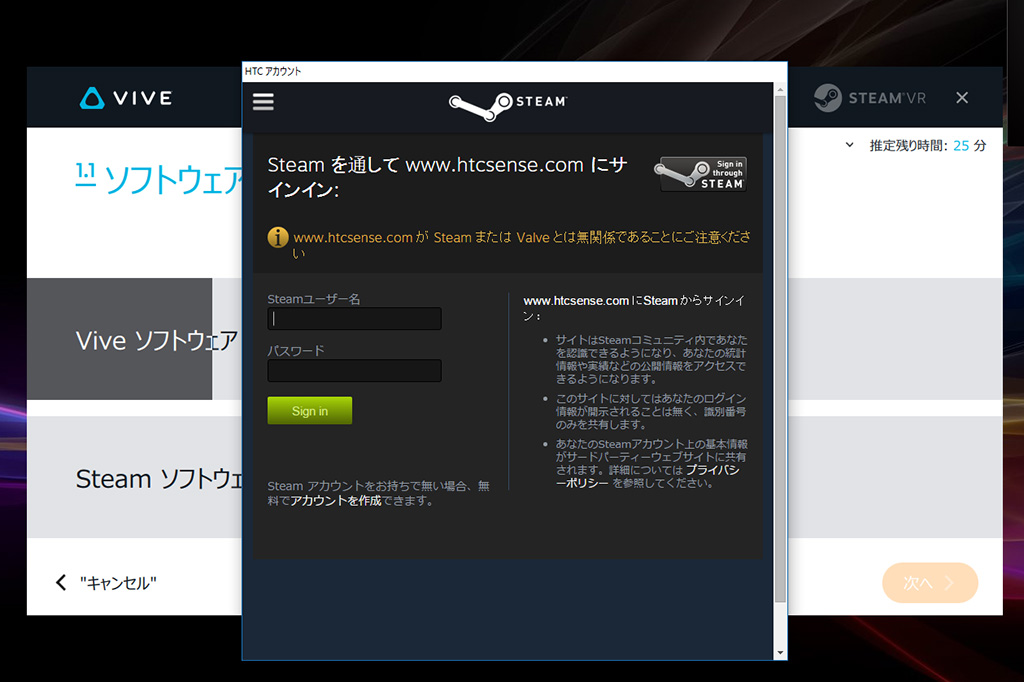Click the Steam を通して sign-in heading
1024x682 pixels.
447,177
